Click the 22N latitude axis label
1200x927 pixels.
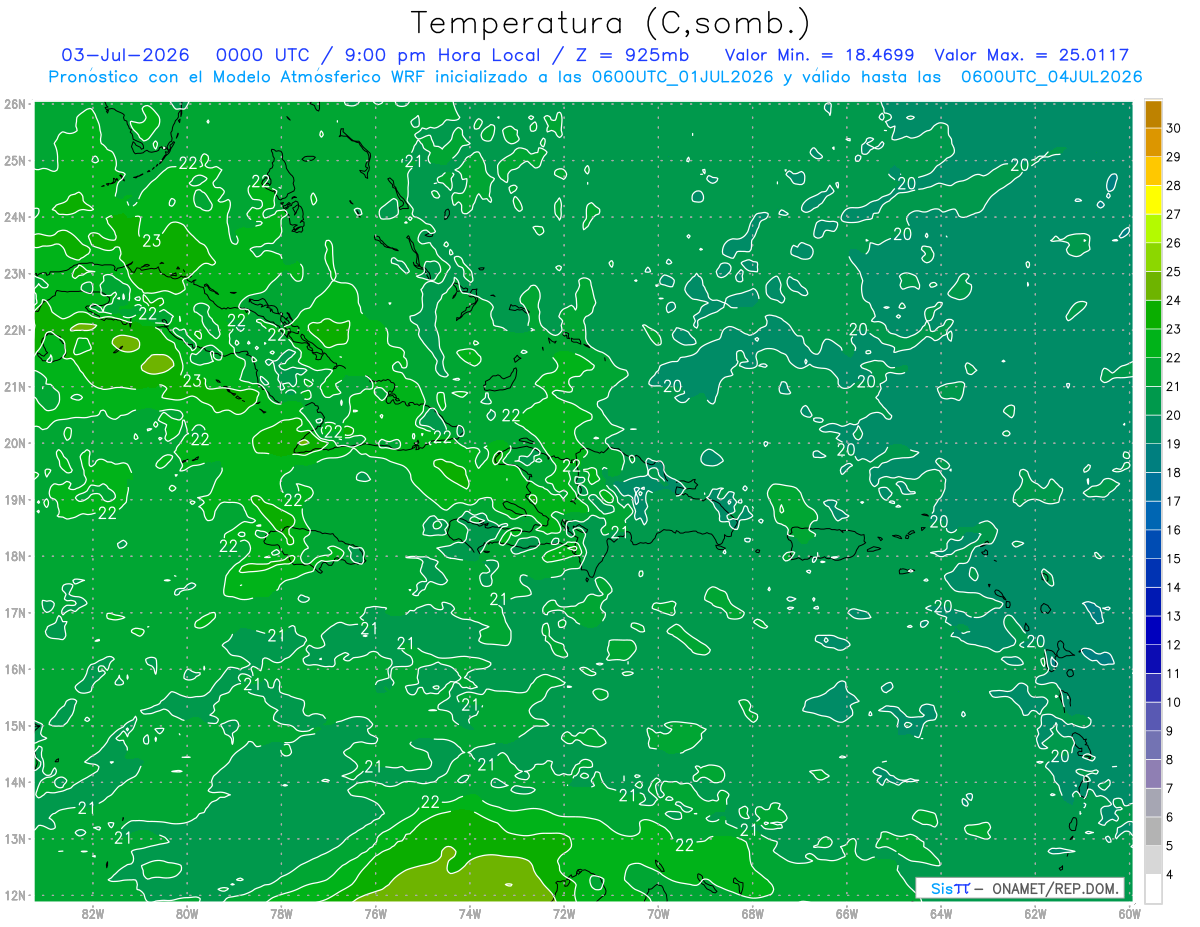[14, 330]
